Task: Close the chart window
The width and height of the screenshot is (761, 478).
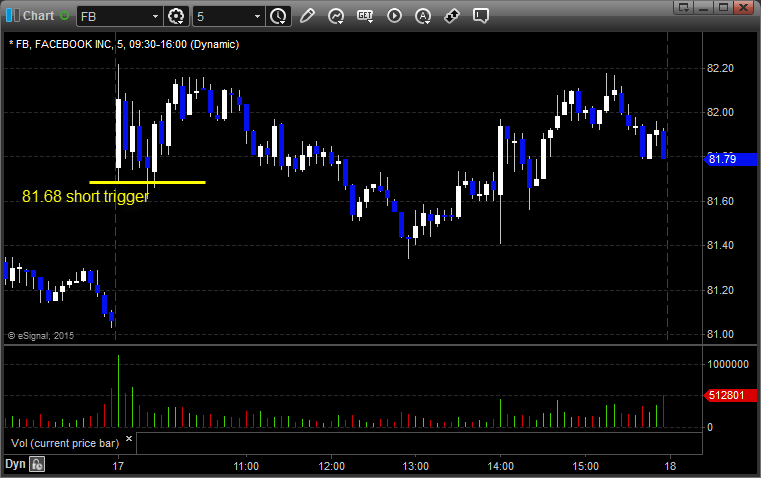Action: (743, 7)
